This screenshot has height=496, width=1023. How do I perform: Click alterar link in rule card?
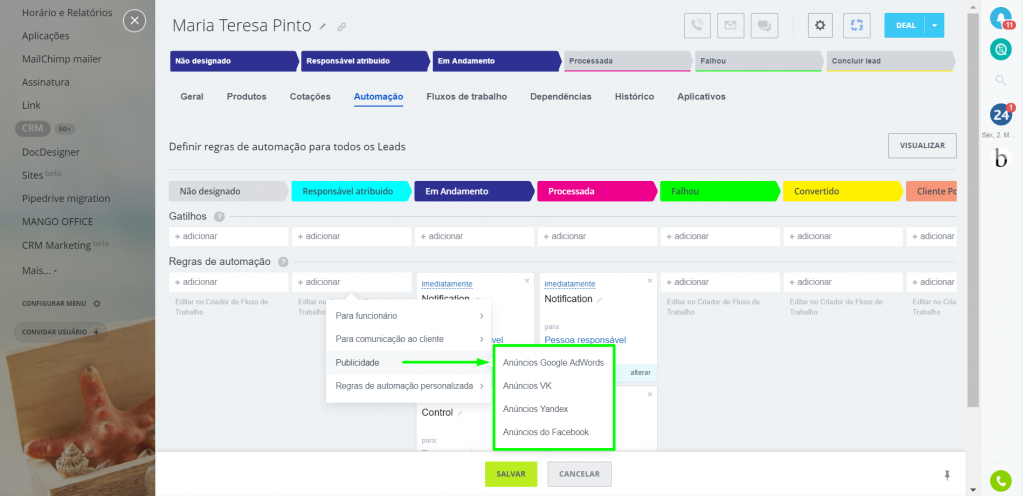[639, 373]
